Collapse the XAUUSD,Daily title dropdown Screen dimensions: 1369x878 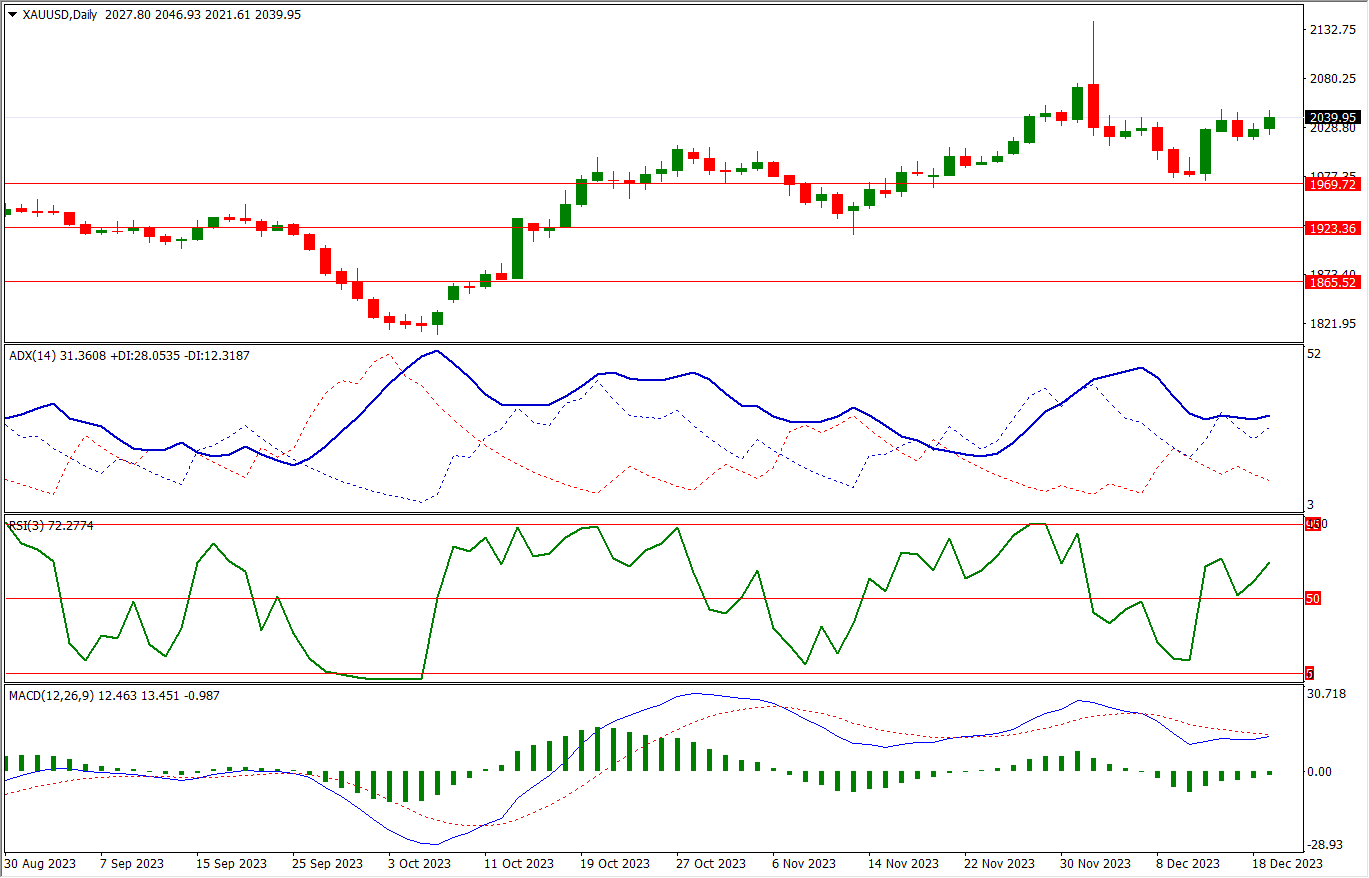click(11, 15)
